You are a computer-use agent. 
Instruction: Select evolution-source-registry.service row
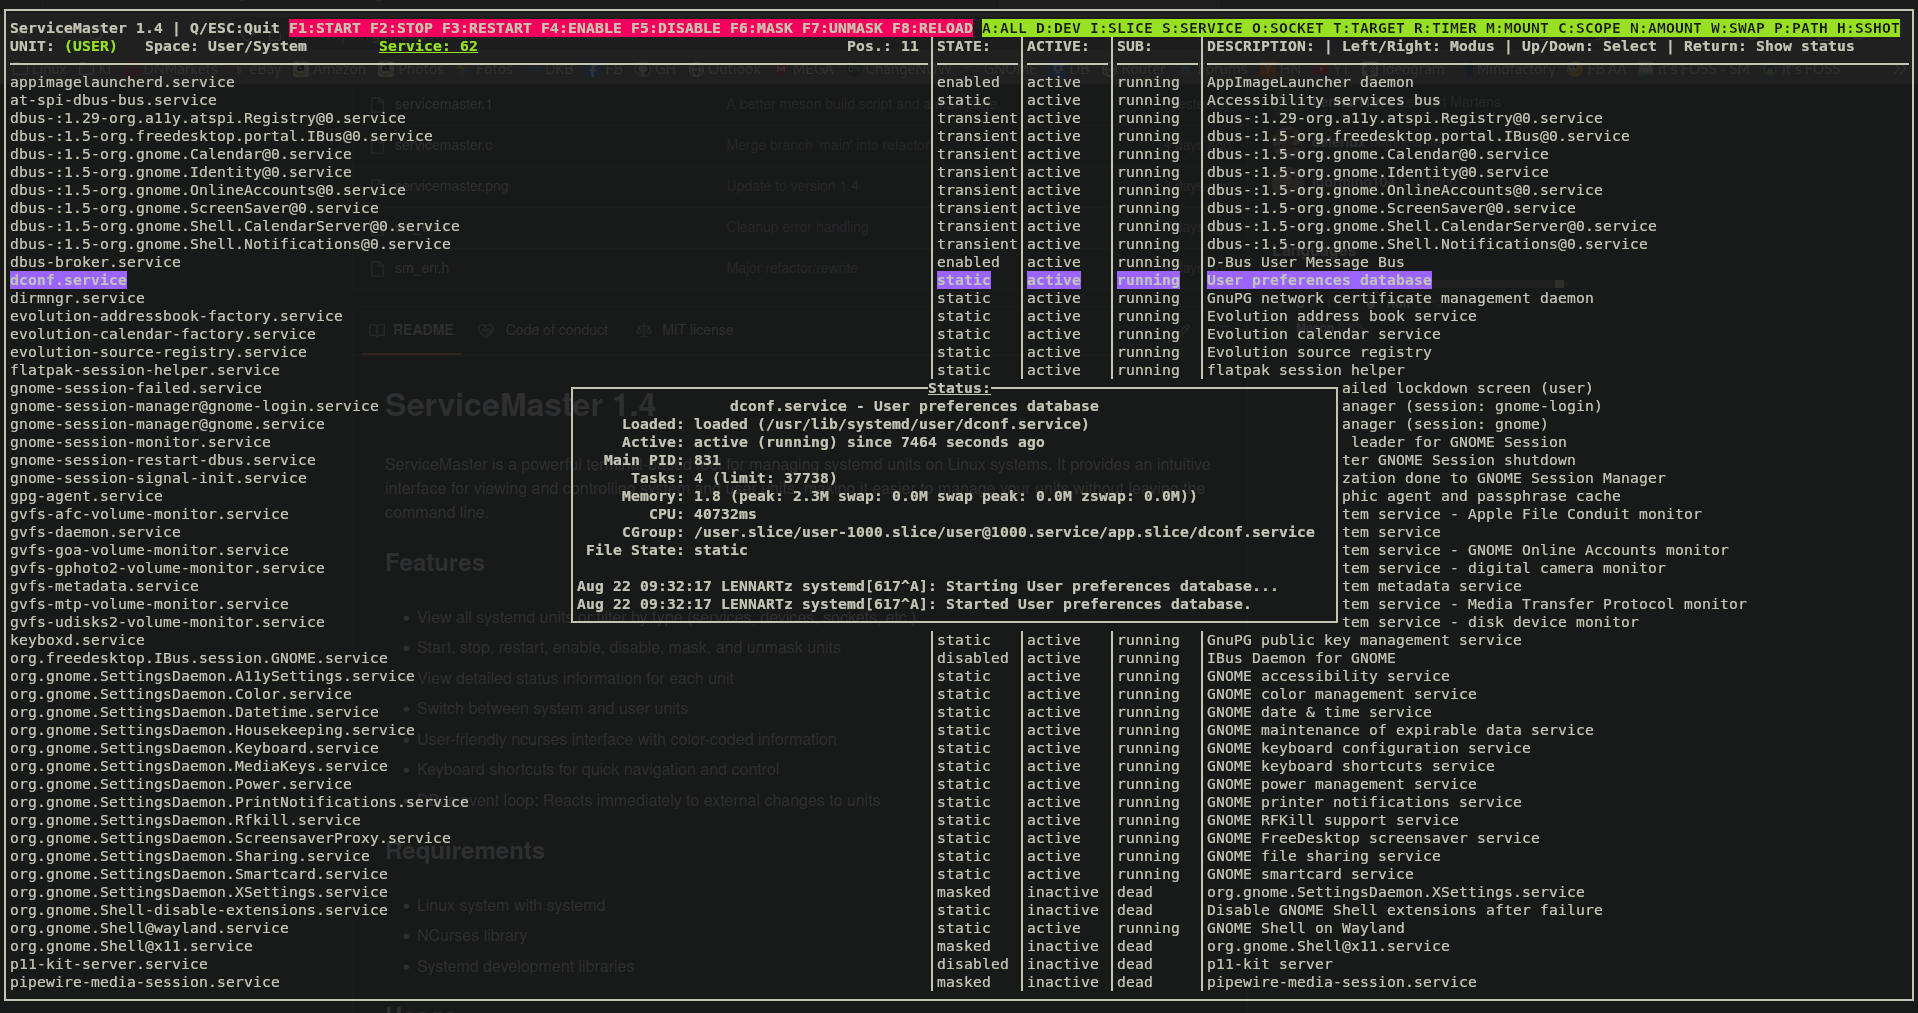click(x=158, y=352)
